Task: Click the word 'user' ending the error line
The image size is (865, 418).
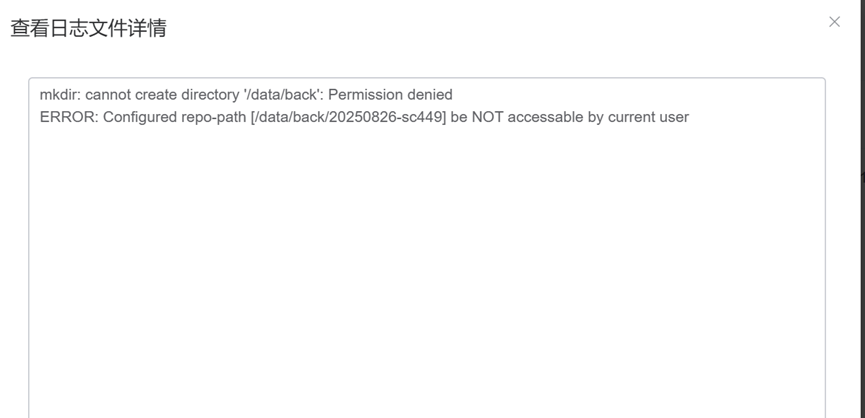Action: coord(673,117)
